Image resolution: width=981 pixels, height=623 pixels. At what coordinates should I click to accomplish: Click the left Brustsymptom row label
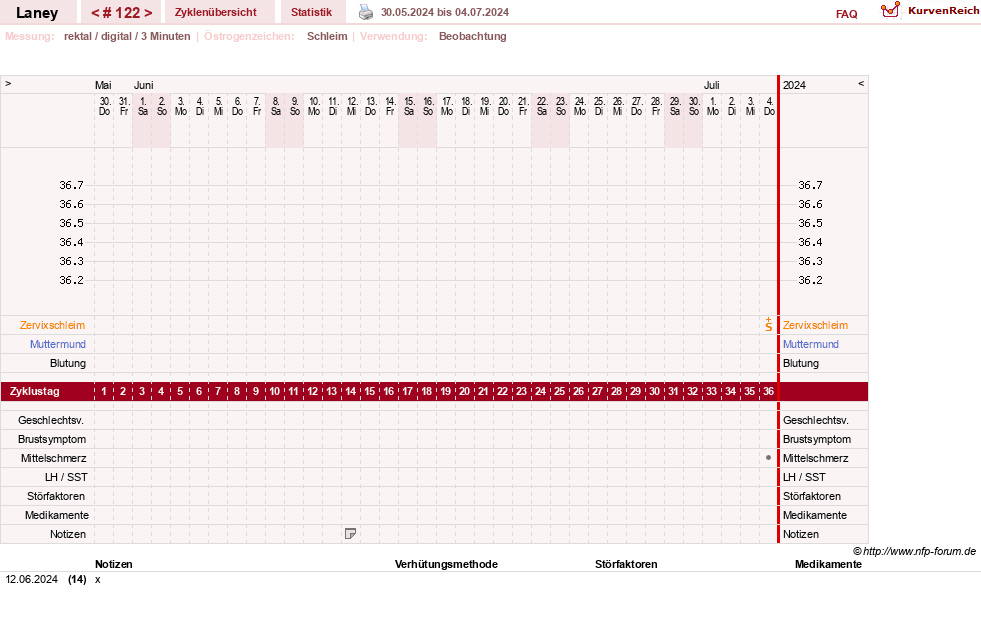coord(52,439)
